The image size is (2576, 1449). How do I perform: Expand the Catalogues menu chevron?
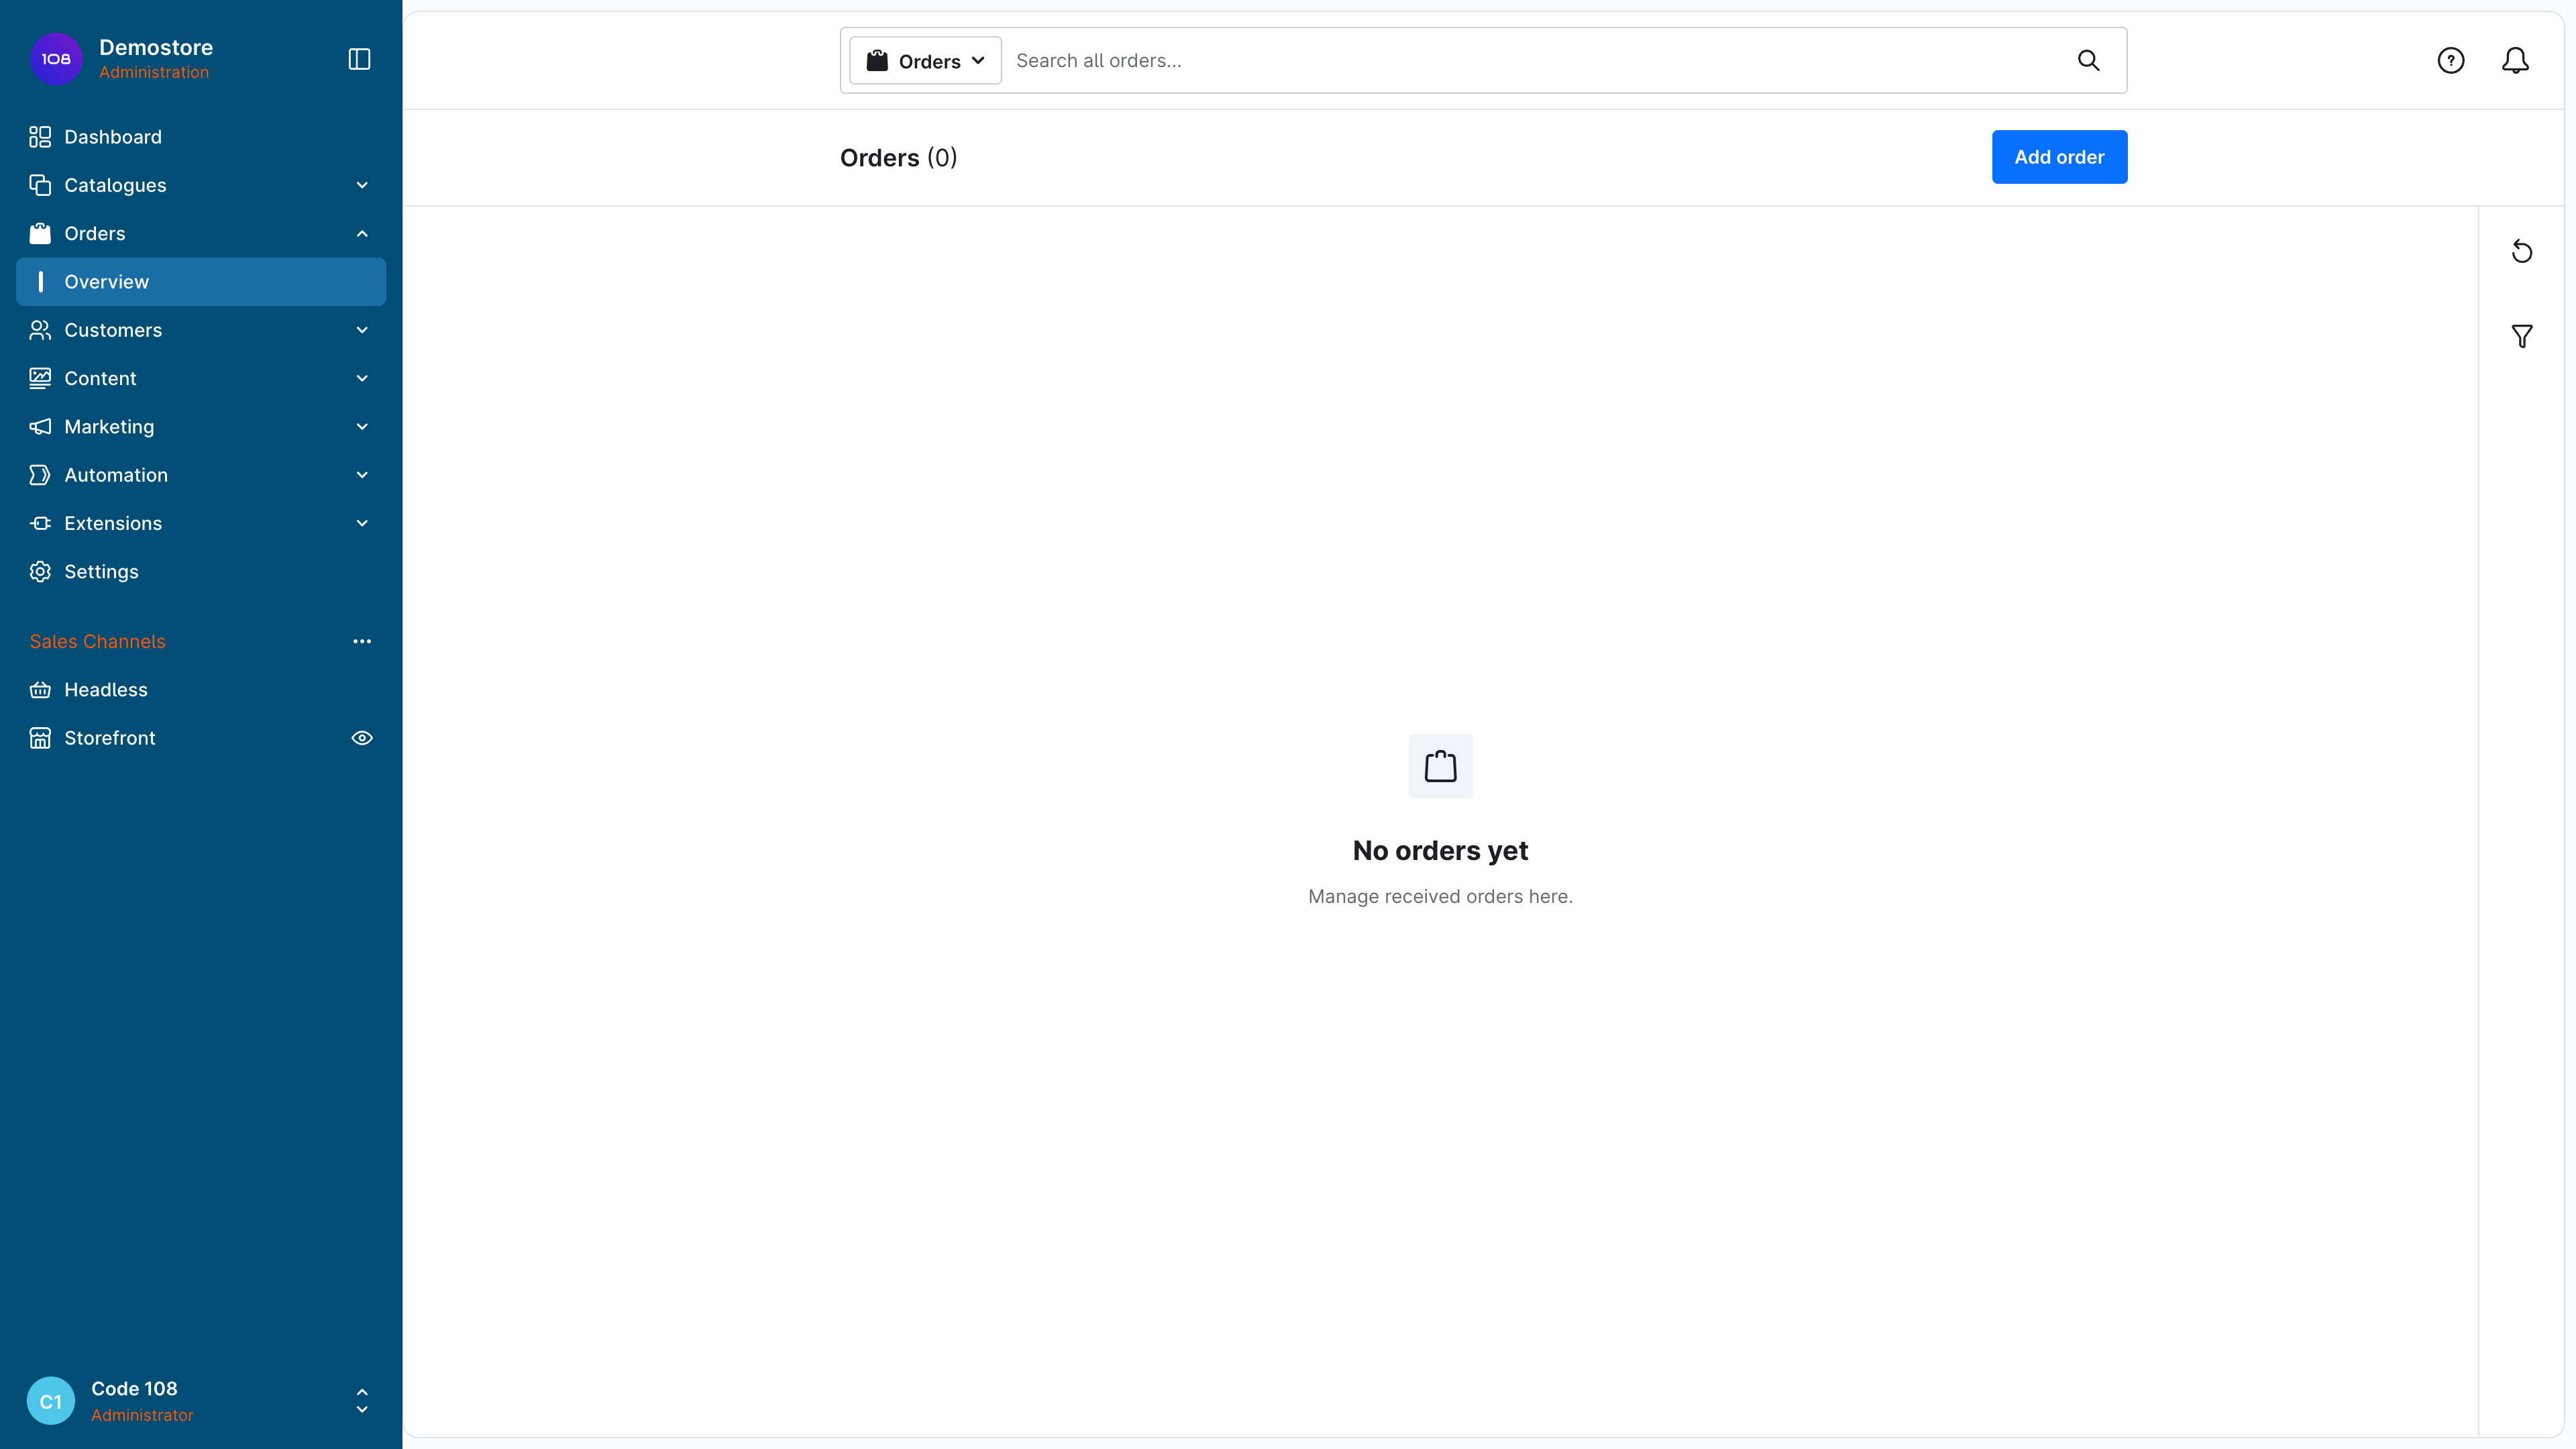[362, 185]
